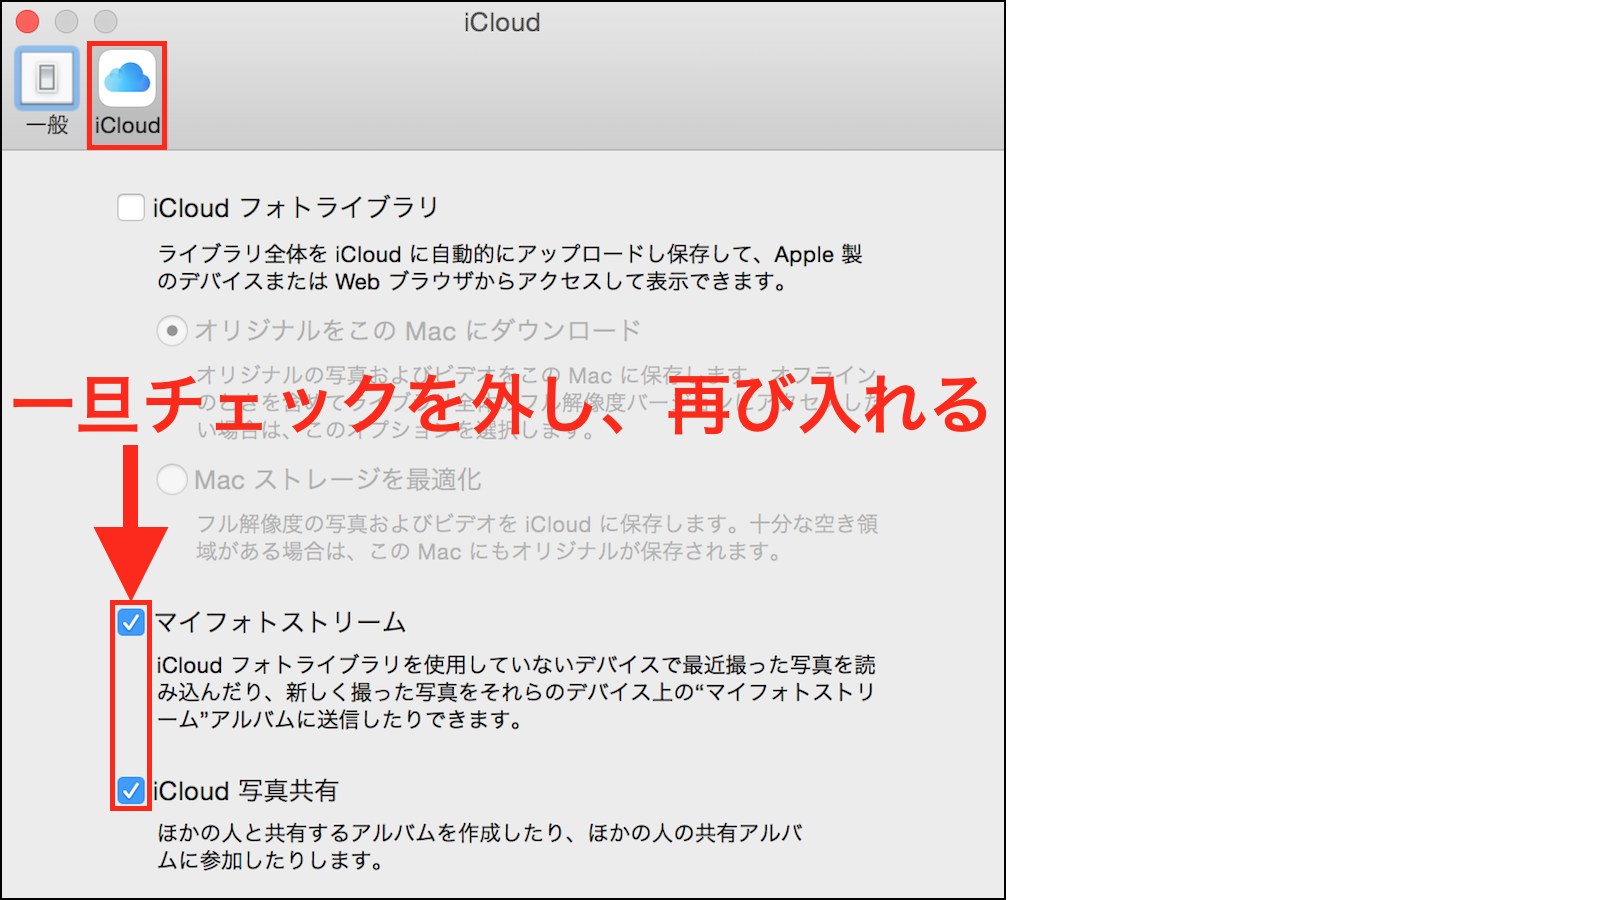Click the text beginning フル解像度の写真およびビデオ
This screenshot has height=900, width=1600.
tap(537, 537)
